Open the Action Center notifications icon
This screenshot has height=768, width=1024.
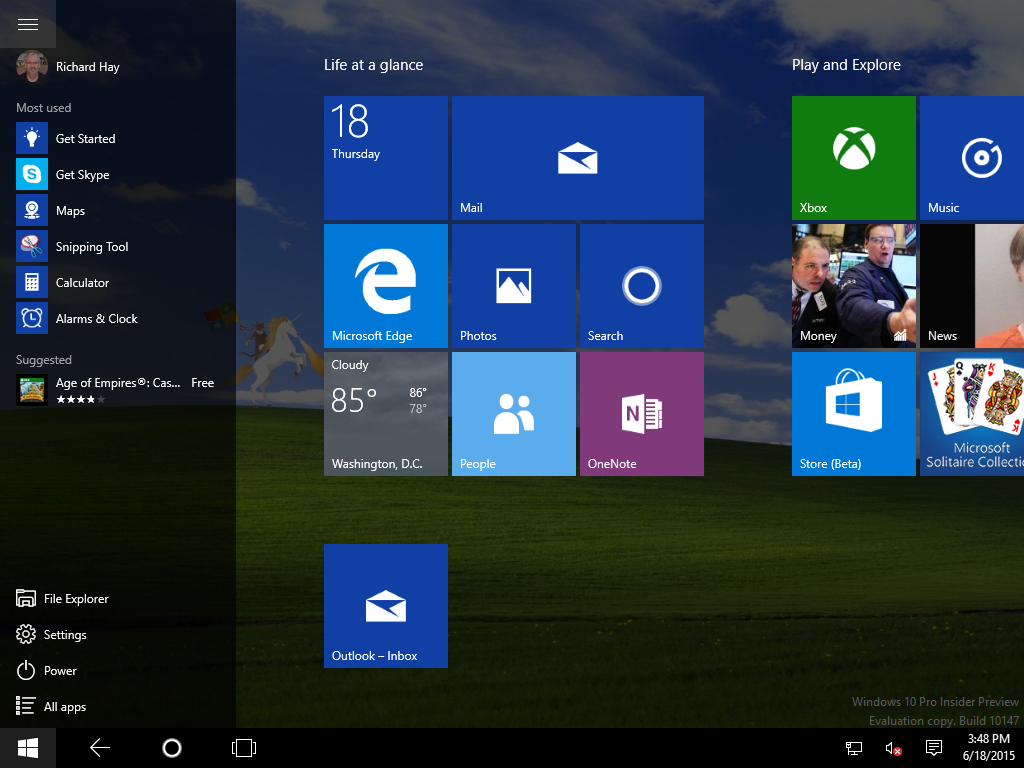(934, 748)
